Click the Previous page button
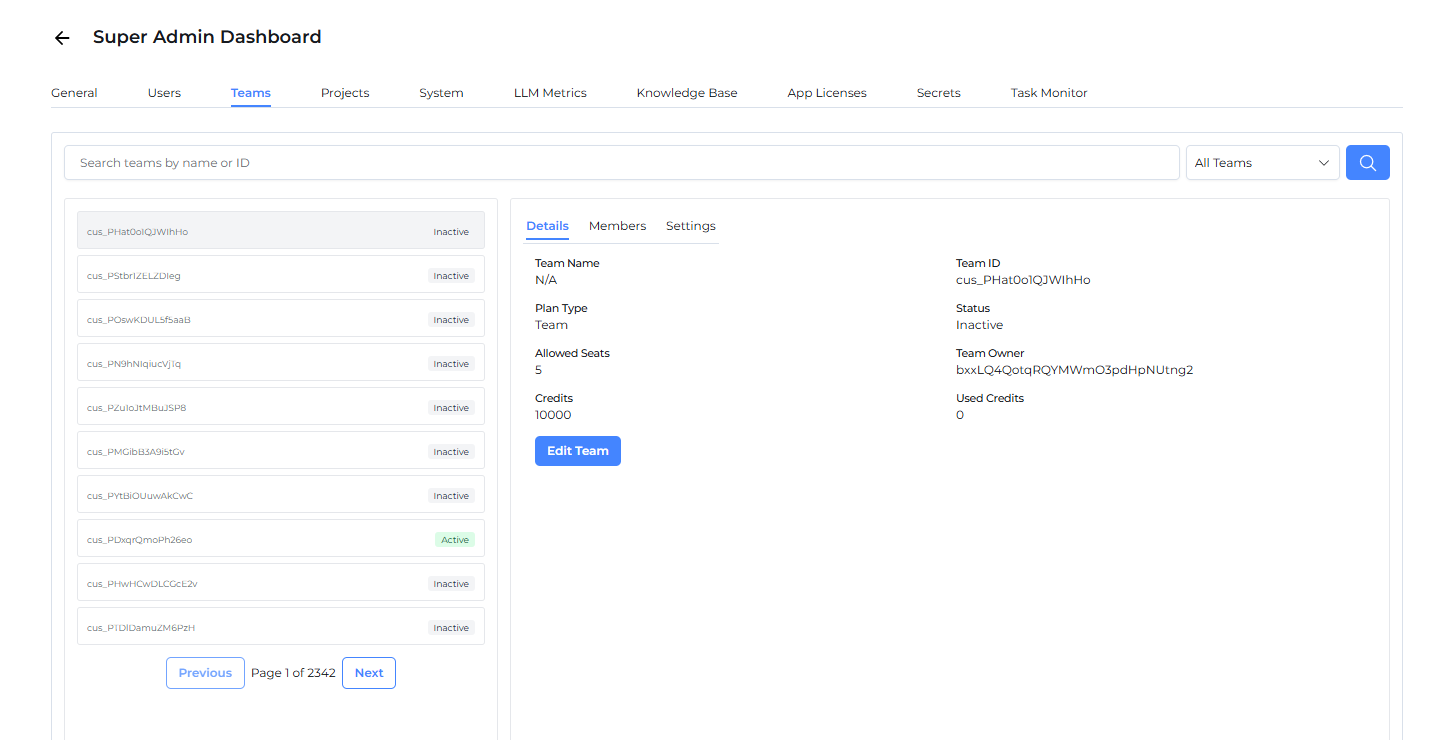1450x740 pixels. [x=205, y=673]
